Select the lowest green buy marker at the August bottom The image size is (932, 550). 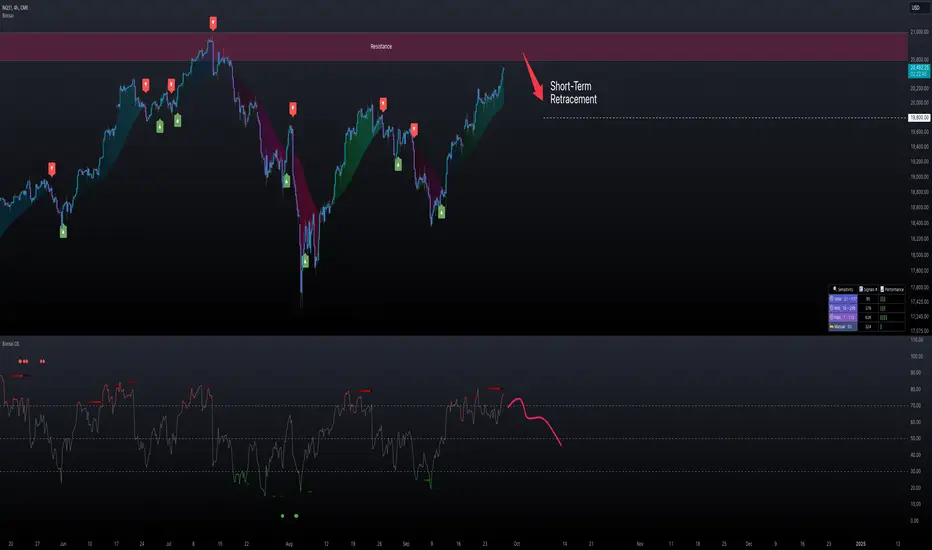tap(306, 260)
